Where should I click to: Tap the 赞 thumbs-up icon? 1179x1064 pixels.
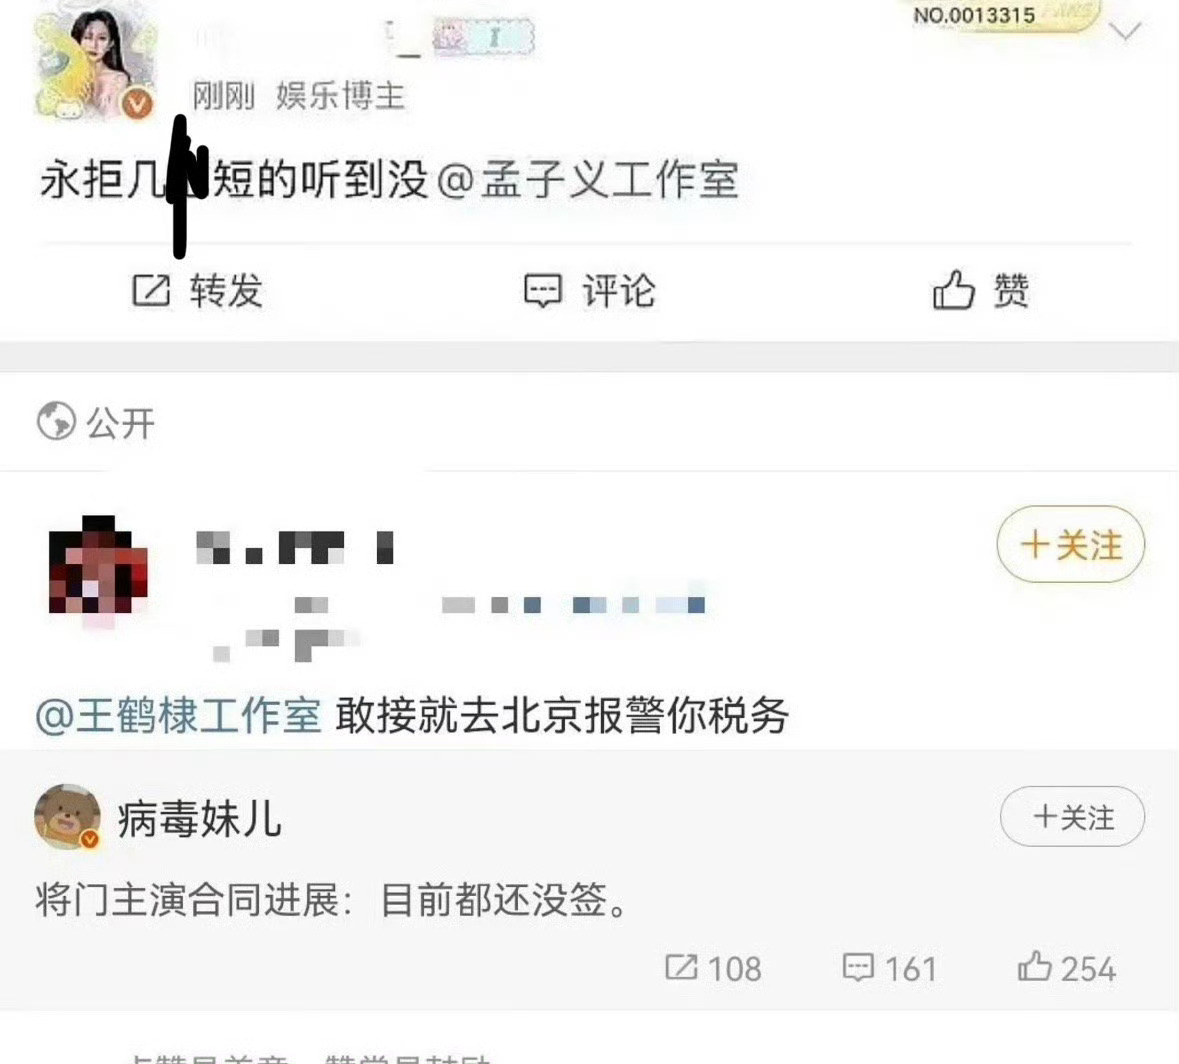953,289
